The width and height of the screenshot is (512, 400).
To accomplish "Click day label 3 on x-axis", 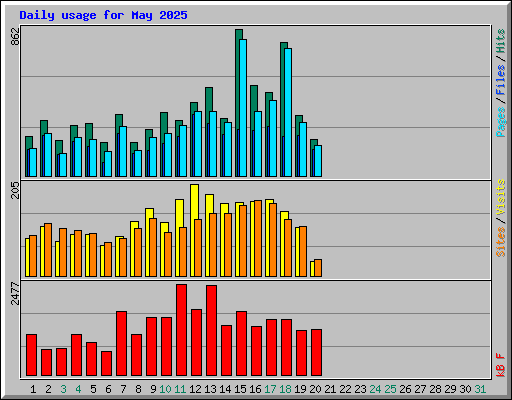I will tap(63, 389).
